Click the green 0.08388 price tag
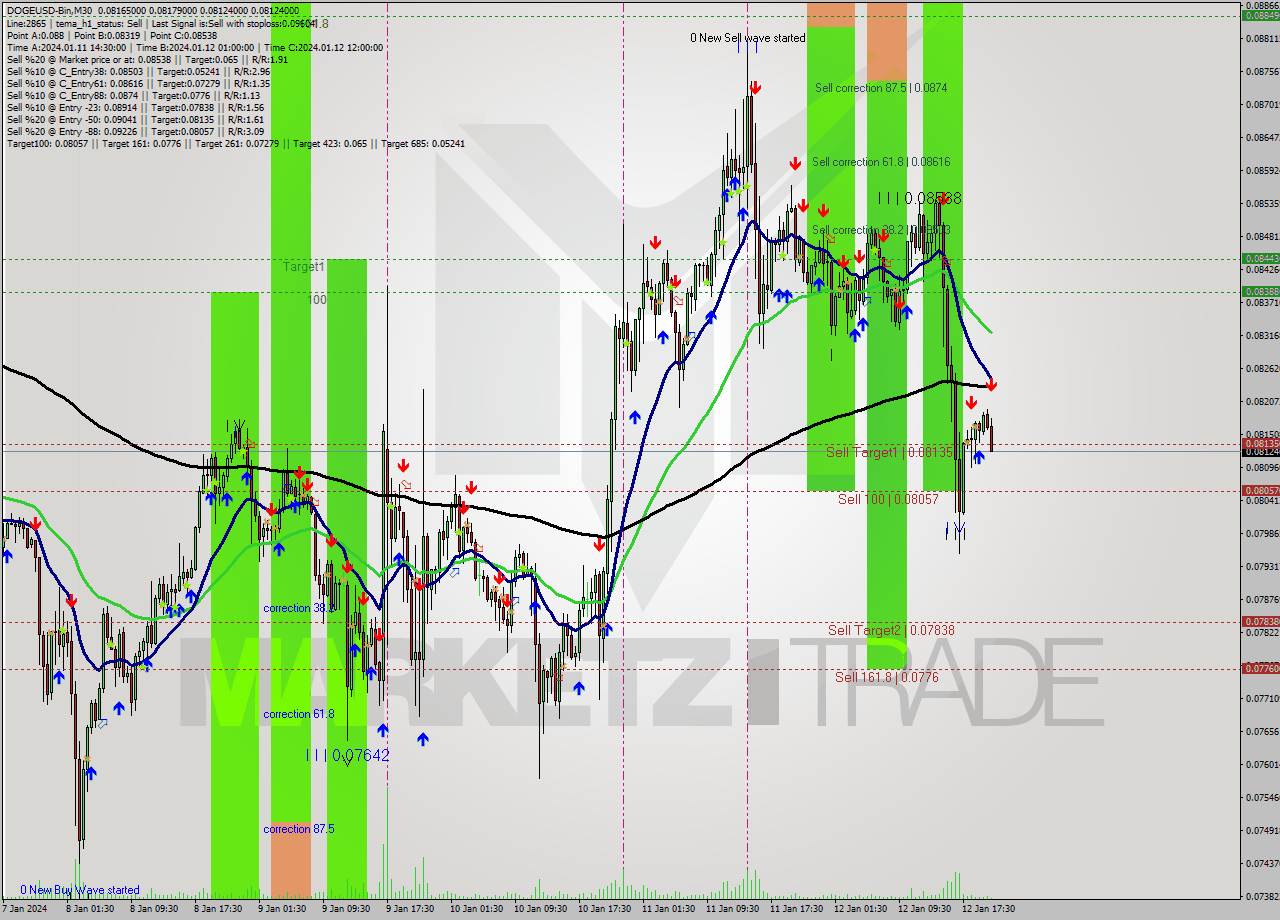 tap(1260, 292)
